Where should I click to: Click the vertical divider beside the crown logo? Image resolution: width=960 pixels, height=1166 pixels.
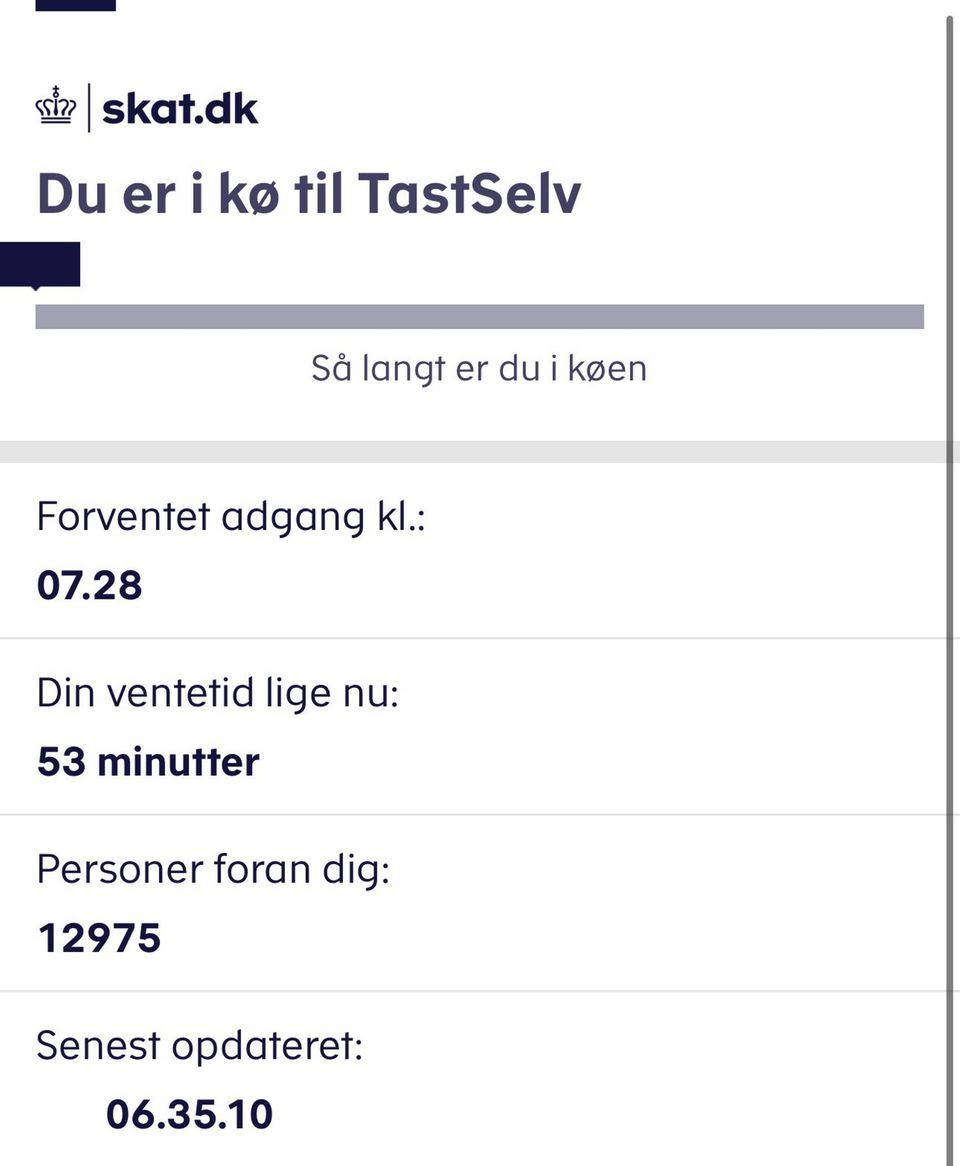89,107
